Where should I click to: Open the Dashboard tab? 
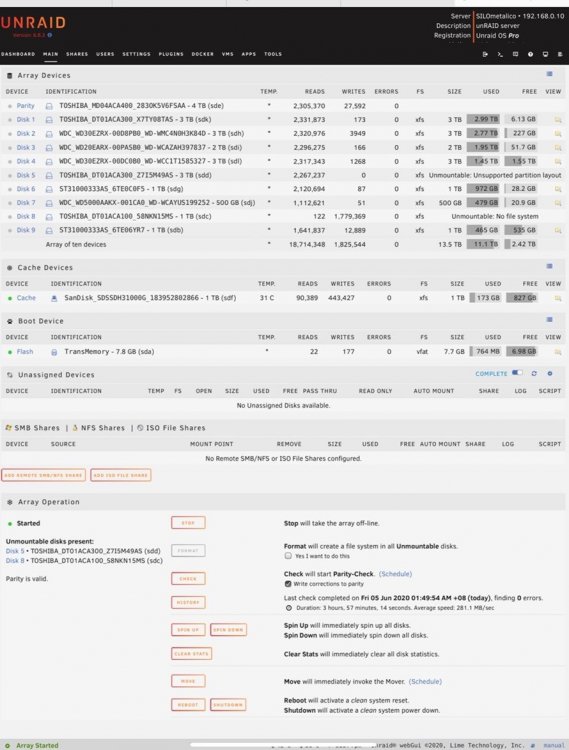pyautogui.click(x=18, y=54)
